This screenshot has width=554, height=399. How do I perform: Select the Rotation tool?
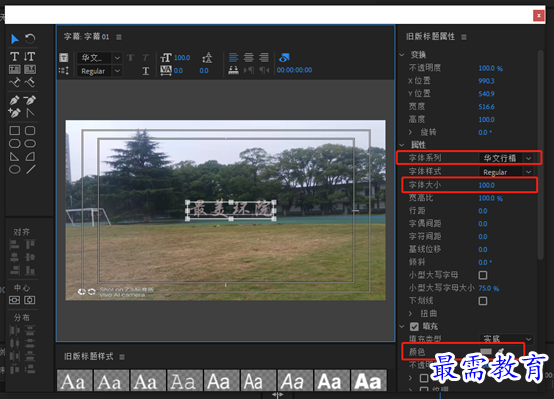point(30,38)
